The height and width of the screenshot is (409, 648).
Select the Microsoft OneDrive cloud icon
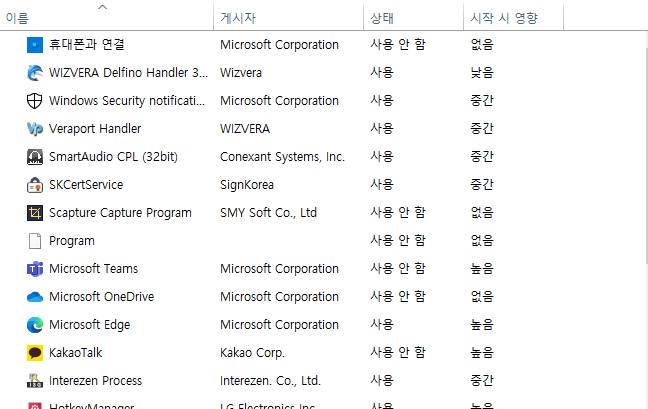click(35, 297)
